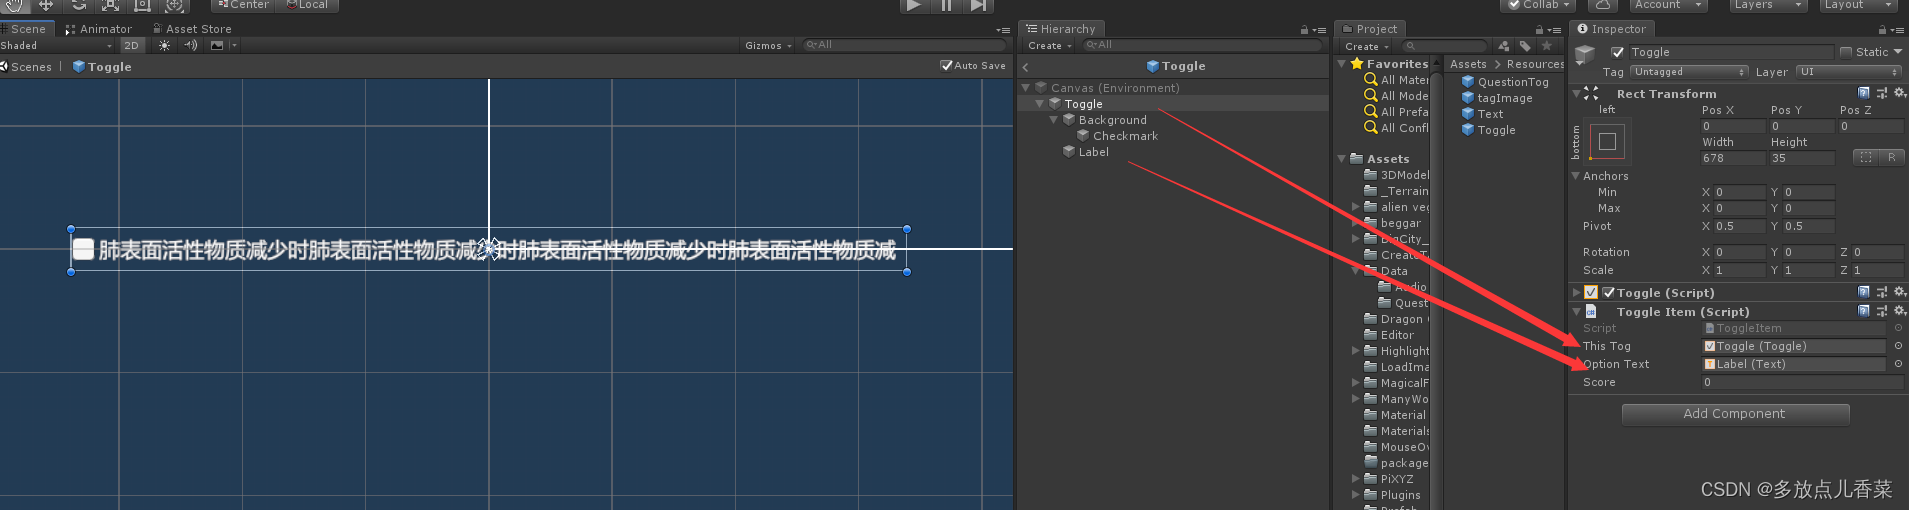Toggle scene lighting sun icon
This screenshot has width=1909, height=510.
tap(165, 45)
